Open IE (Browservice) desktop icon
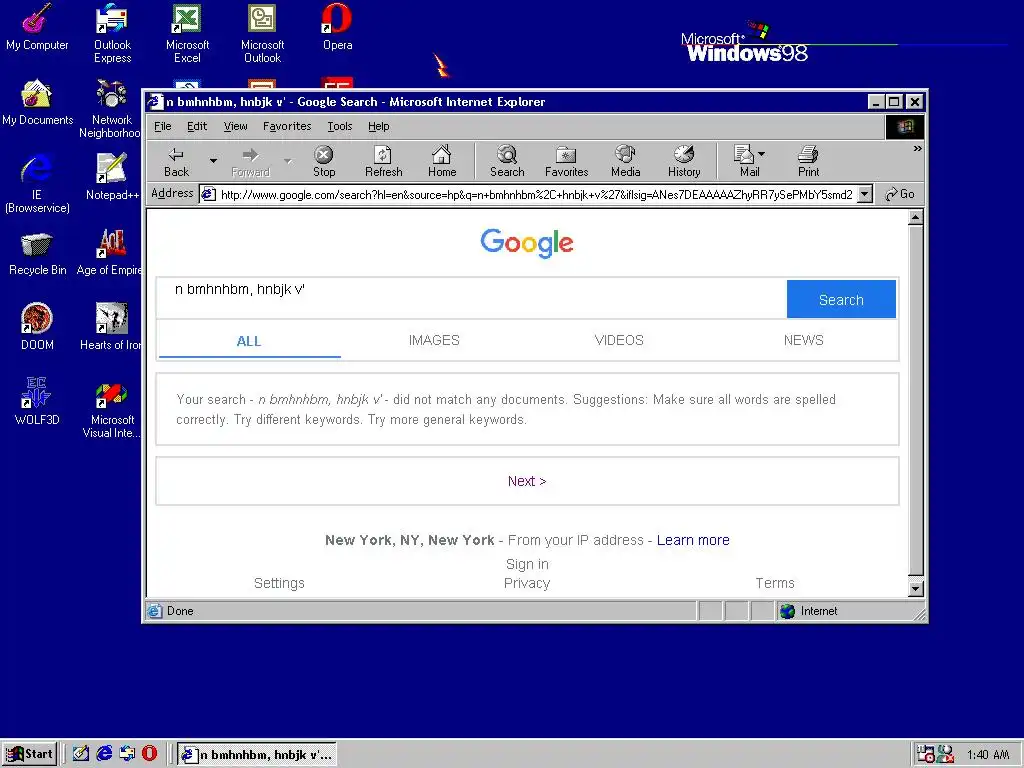The image size is (1024, 768). coord(37,184)
